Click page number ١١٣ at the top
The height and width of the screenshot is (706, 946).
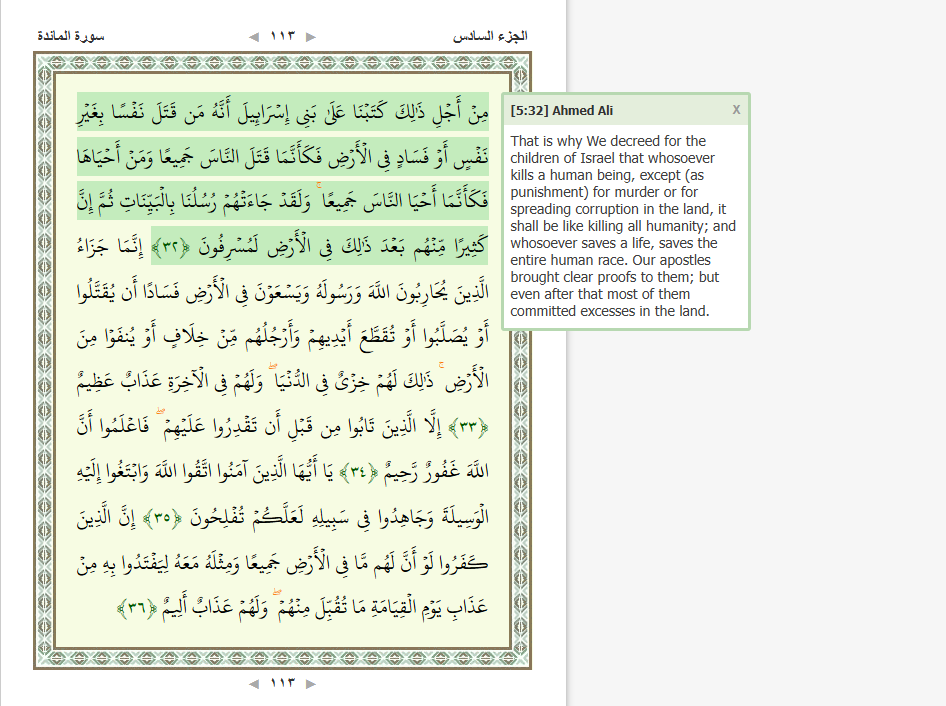(x=283, y=37)
